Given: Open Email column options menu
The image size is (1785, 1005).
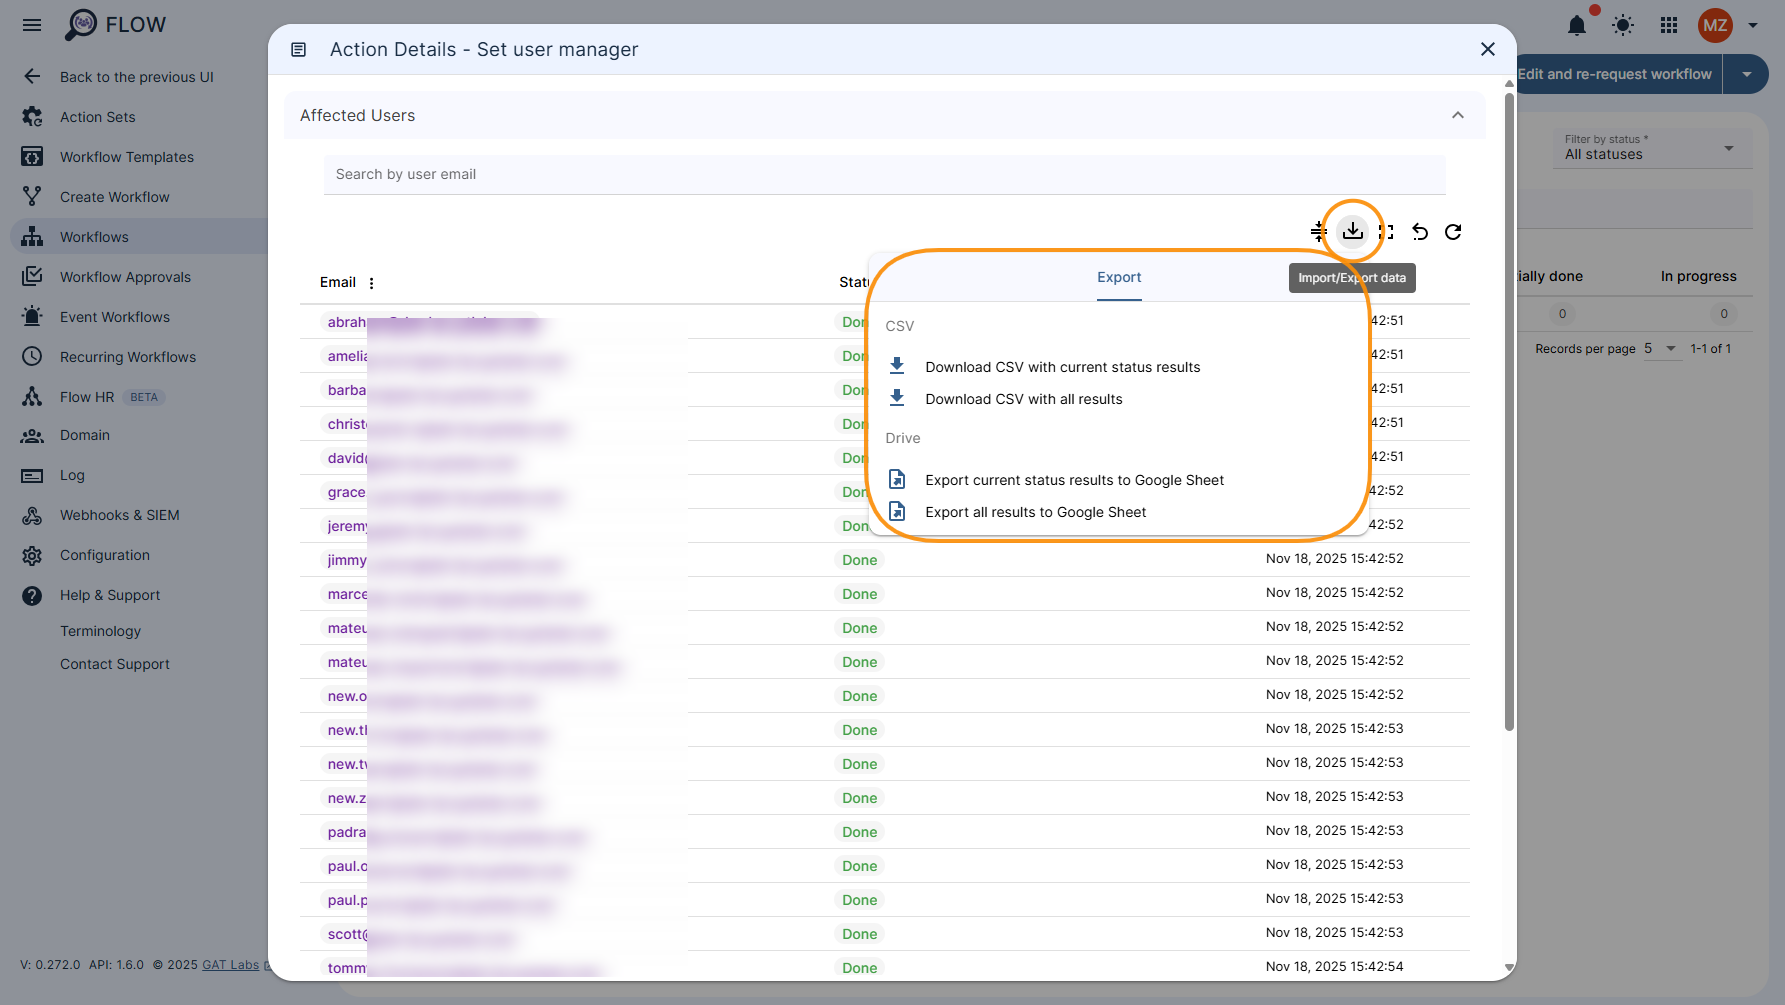Looking at the screenshot, I should [x=371, y=282].
